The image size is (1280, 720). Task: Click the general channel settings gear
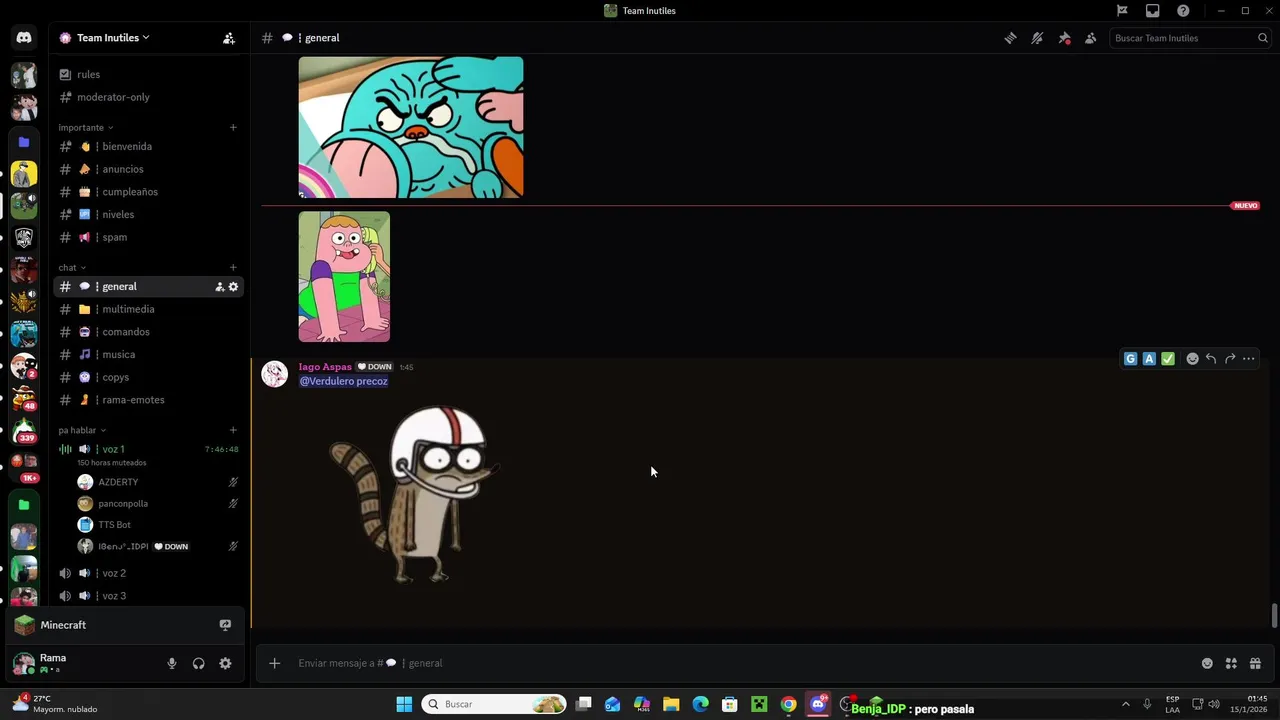pos(234,287)
